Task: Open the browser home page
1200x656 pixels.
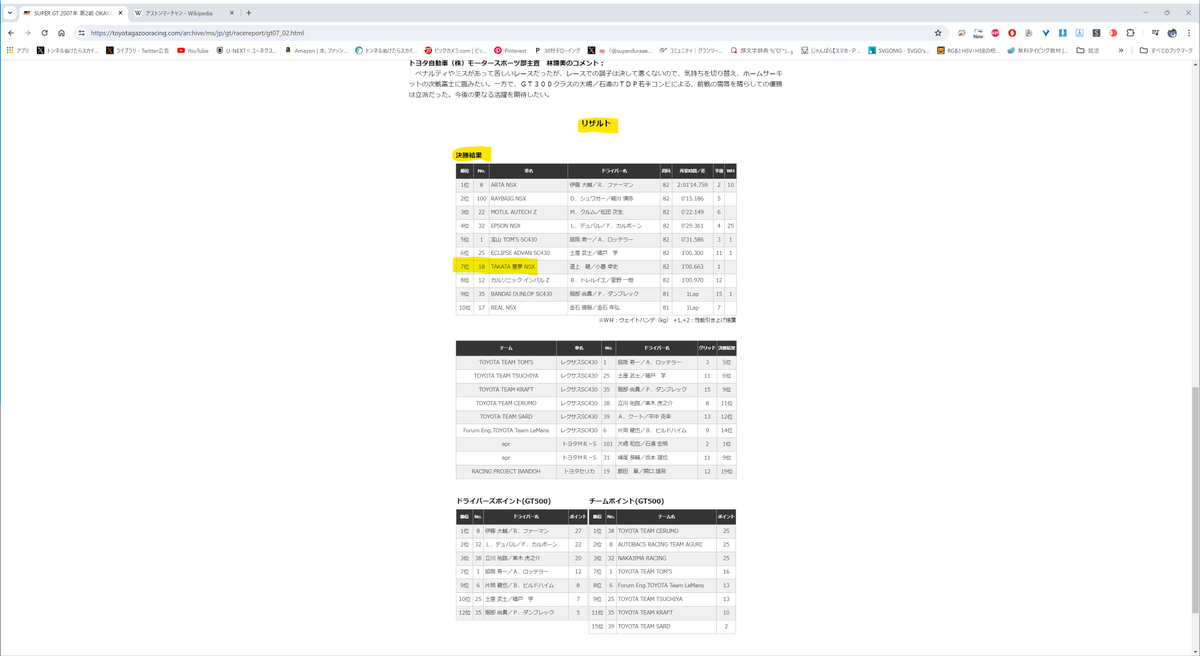Action: (x=61, y=32)
